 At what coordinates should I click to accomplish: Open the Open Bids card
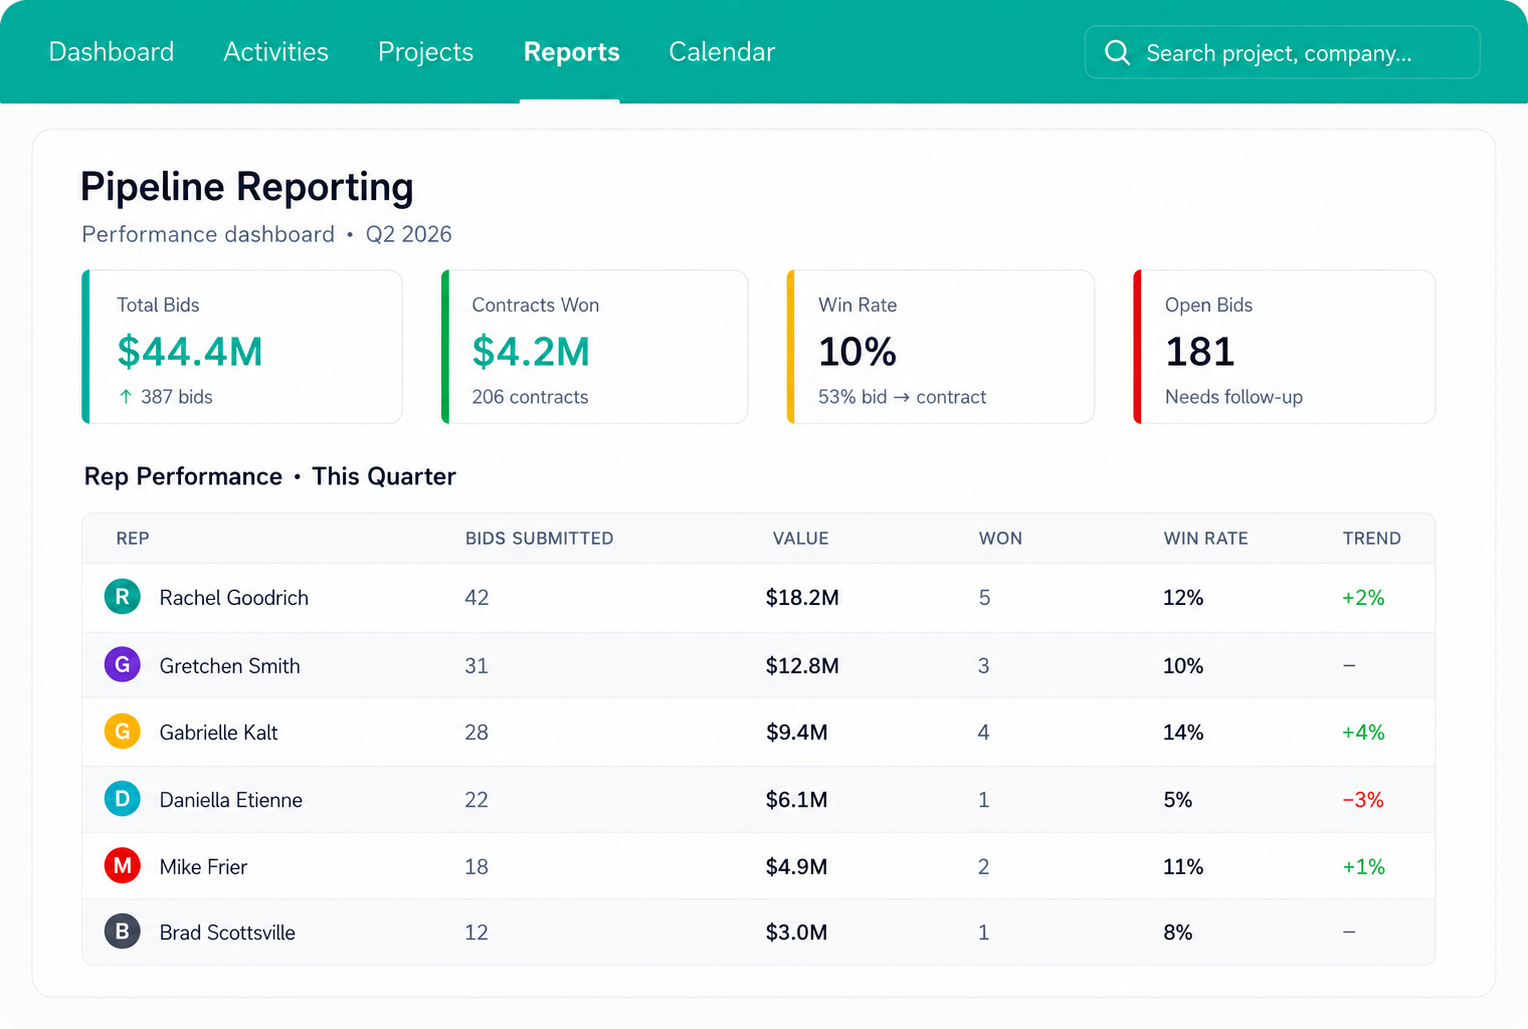click(1285, 347)
